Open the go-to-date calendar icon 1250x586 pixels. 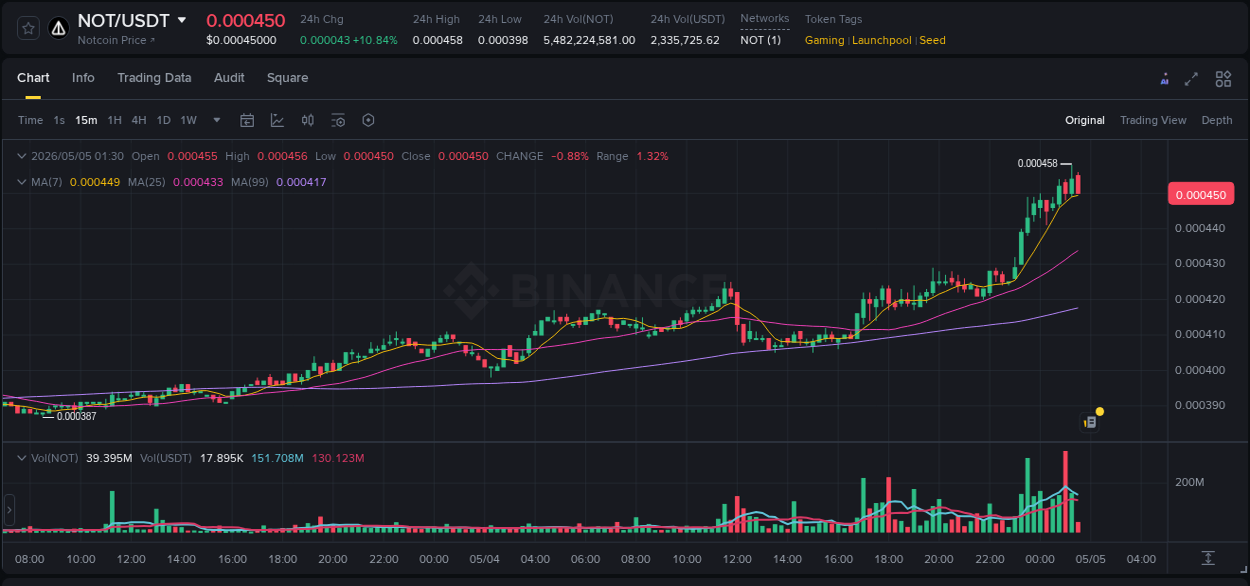coord(247,120)
